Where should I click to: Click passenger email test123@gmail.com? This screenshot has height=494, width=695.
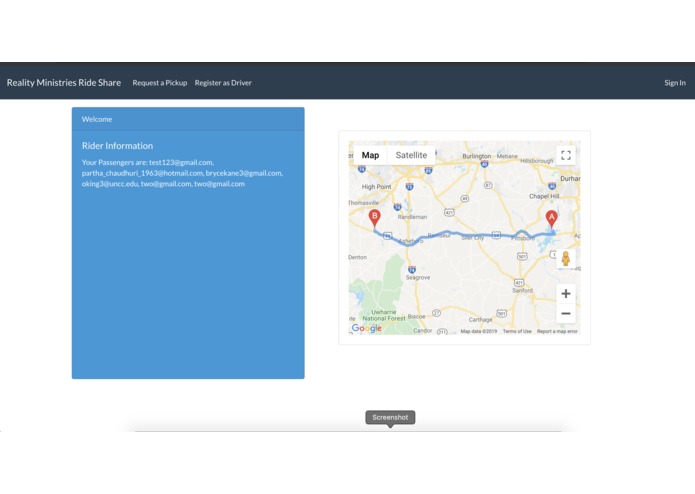tap(181, 162)
